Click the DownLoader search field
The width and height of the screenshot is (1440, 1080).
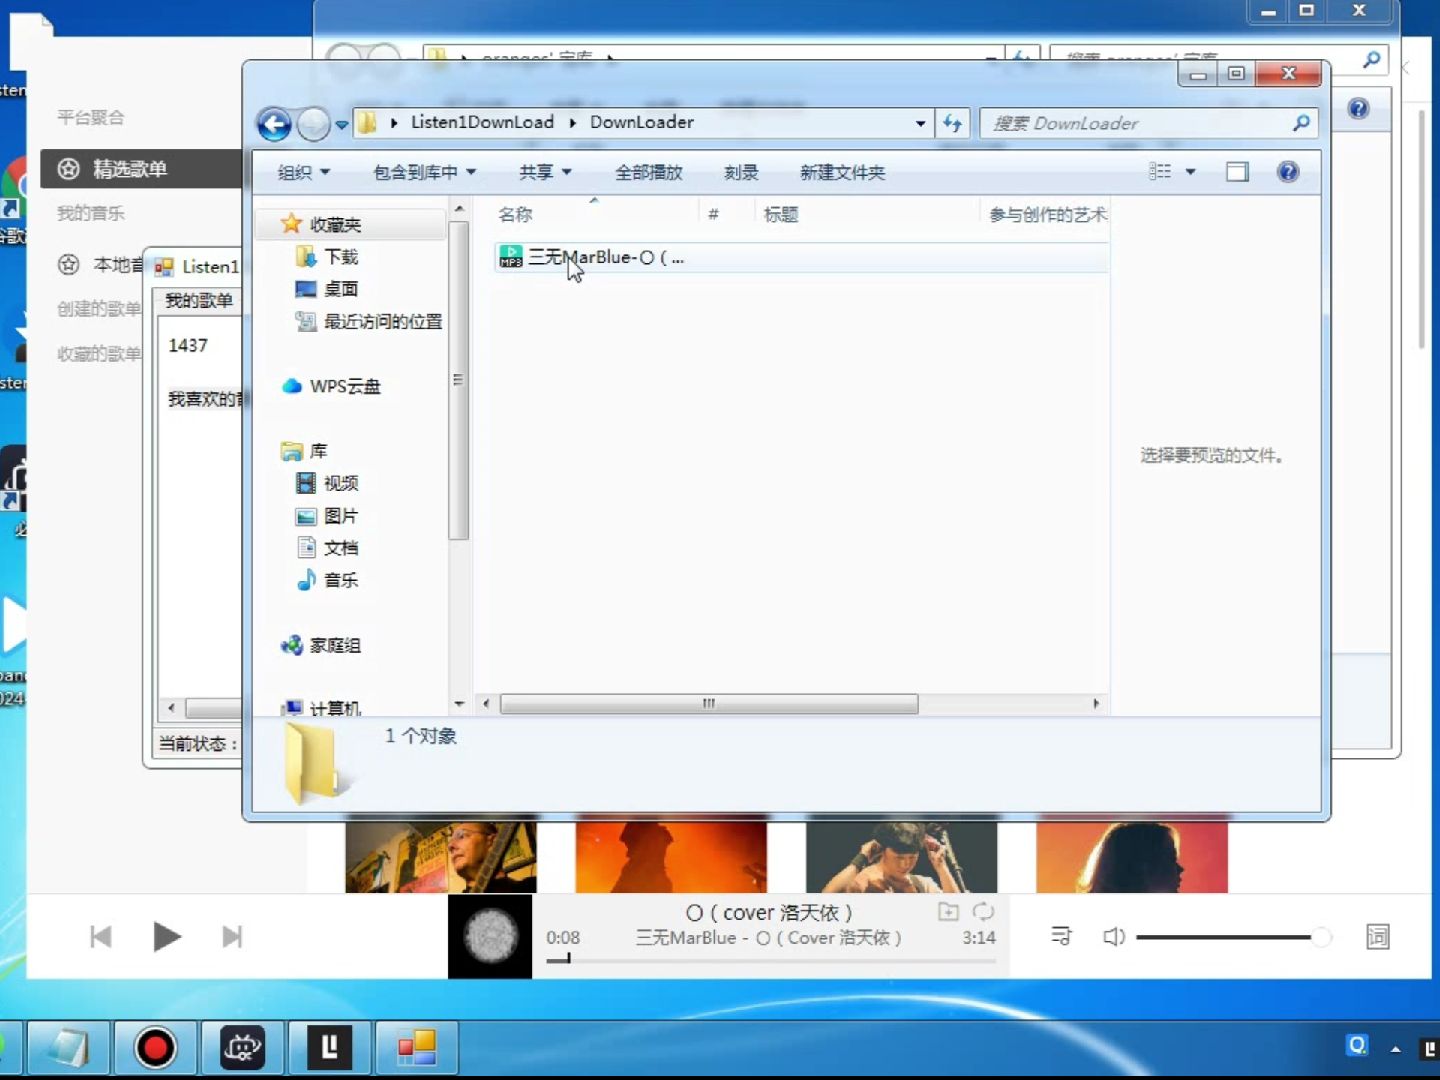(1135, 123)
